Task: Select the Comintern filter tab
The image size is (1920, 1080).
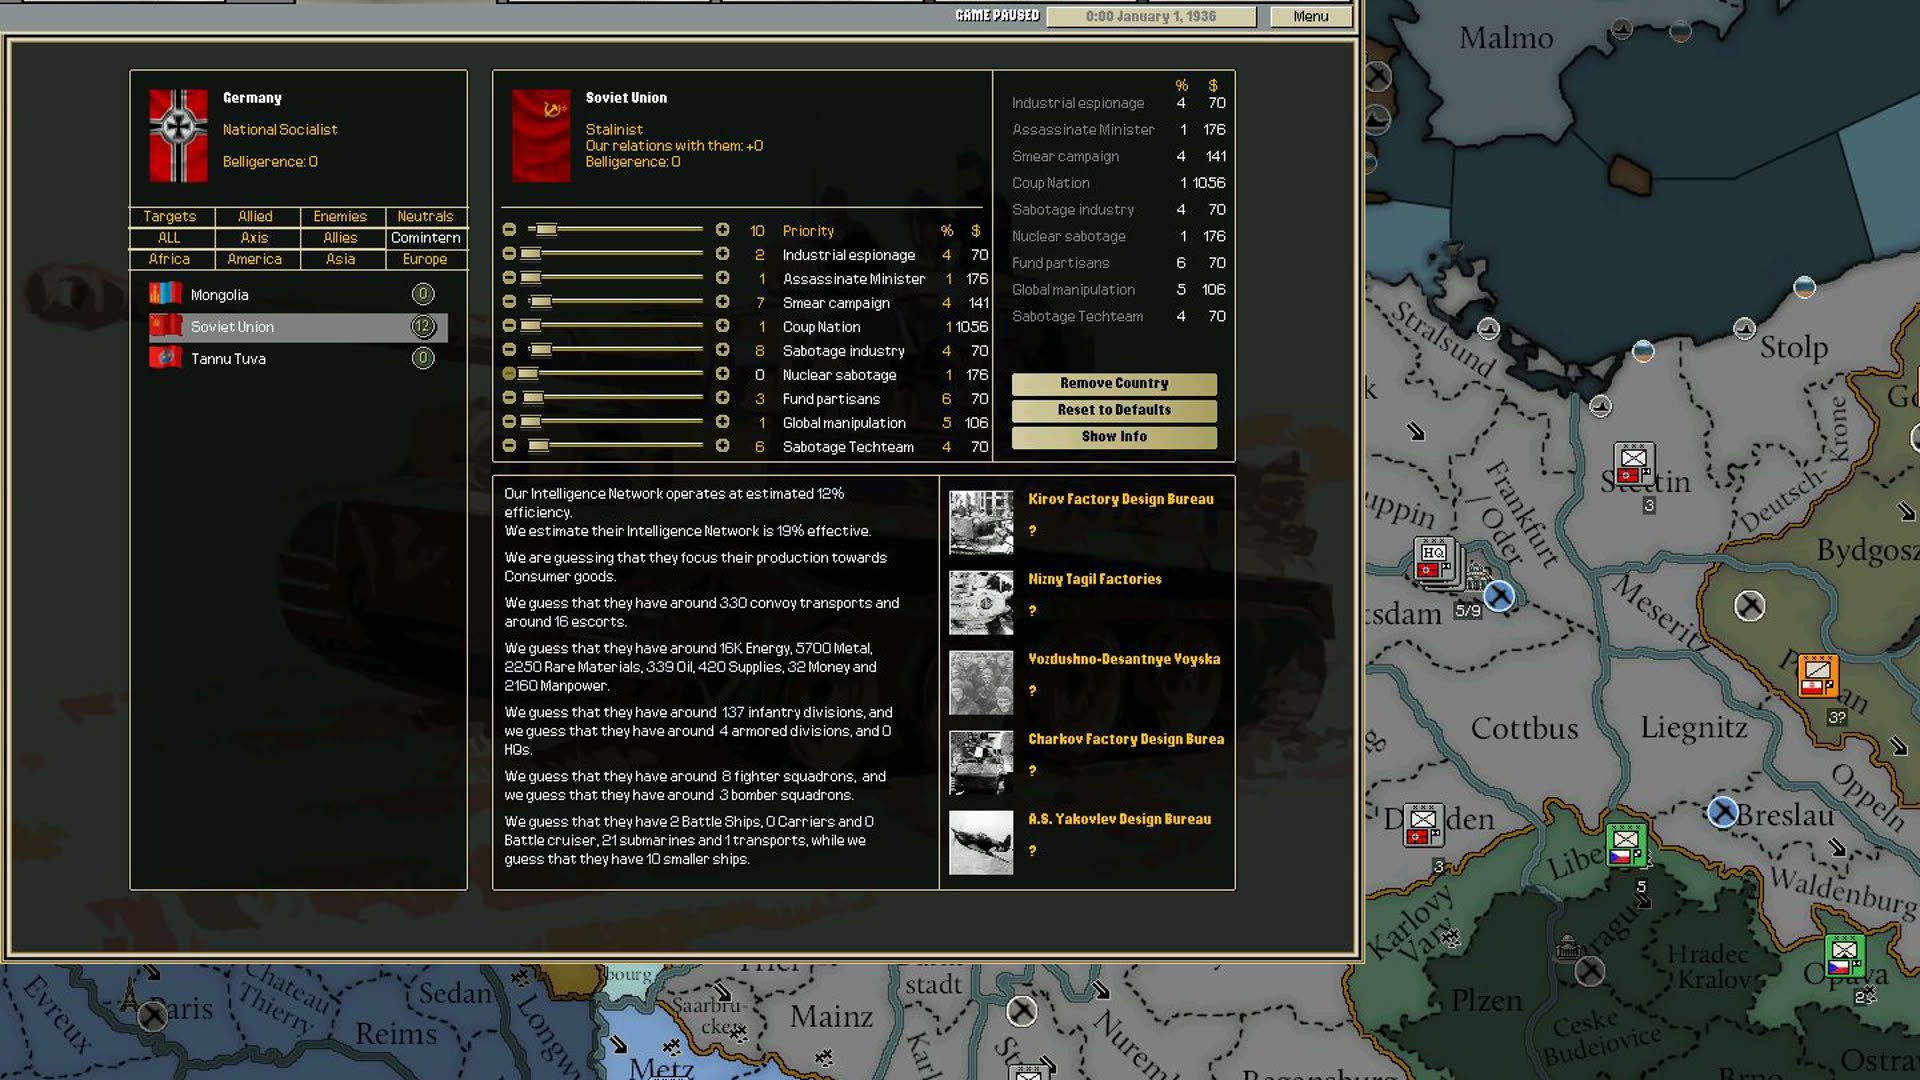Action: pos(426,237)
